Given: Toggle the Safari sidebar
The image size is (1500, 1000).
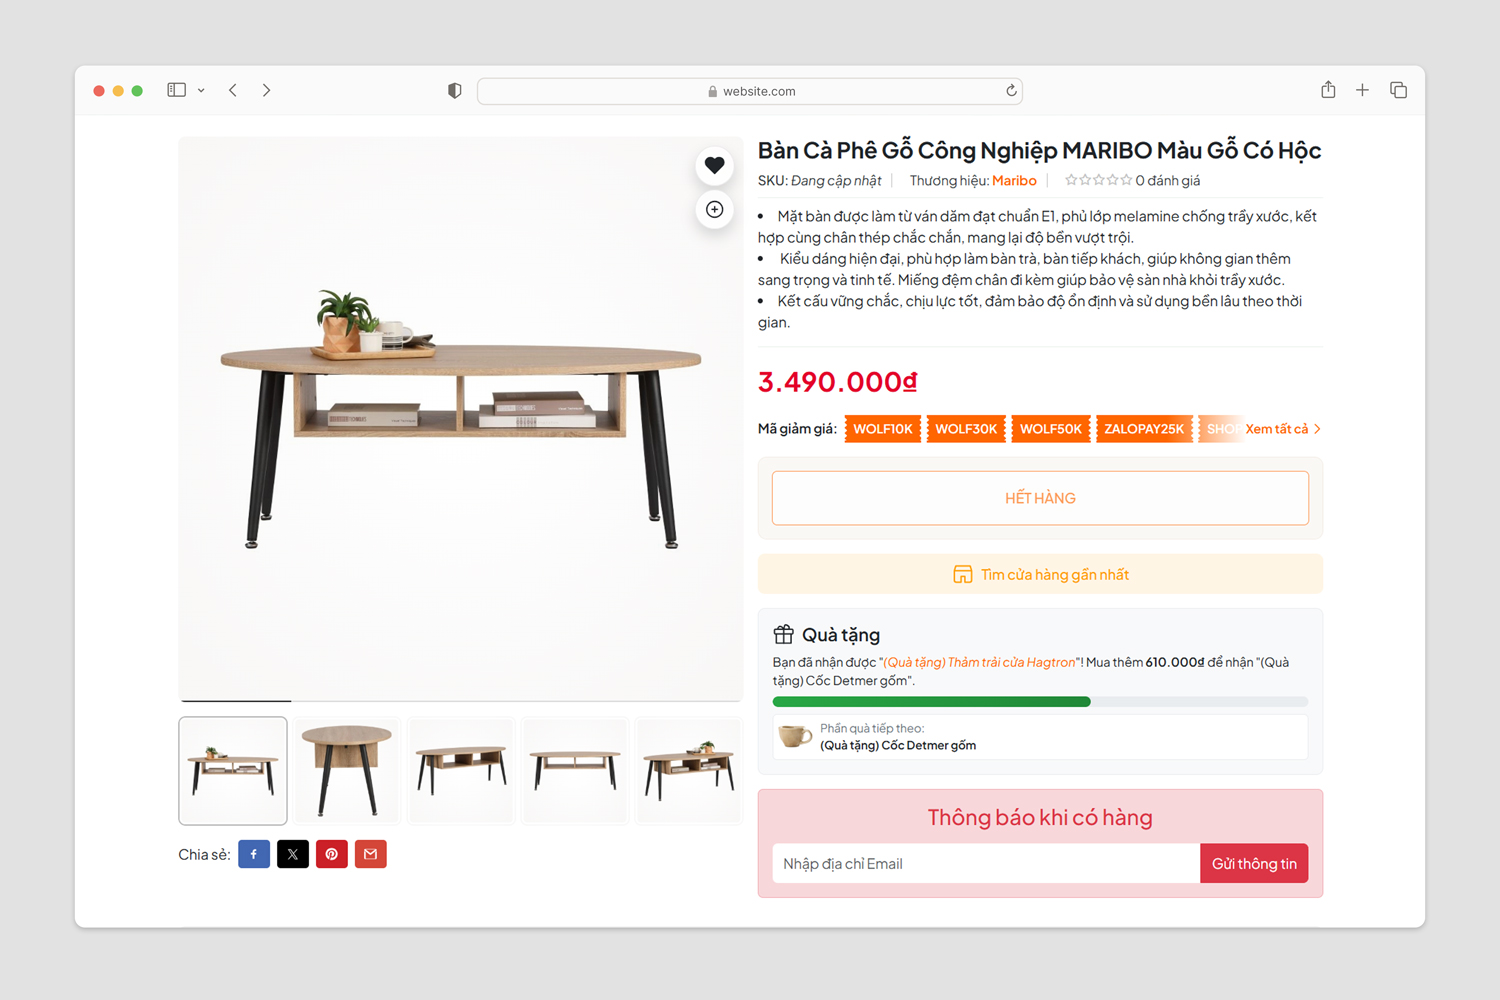Looking at the screenshot, I should pyautogui.click(x=177, y=90).
